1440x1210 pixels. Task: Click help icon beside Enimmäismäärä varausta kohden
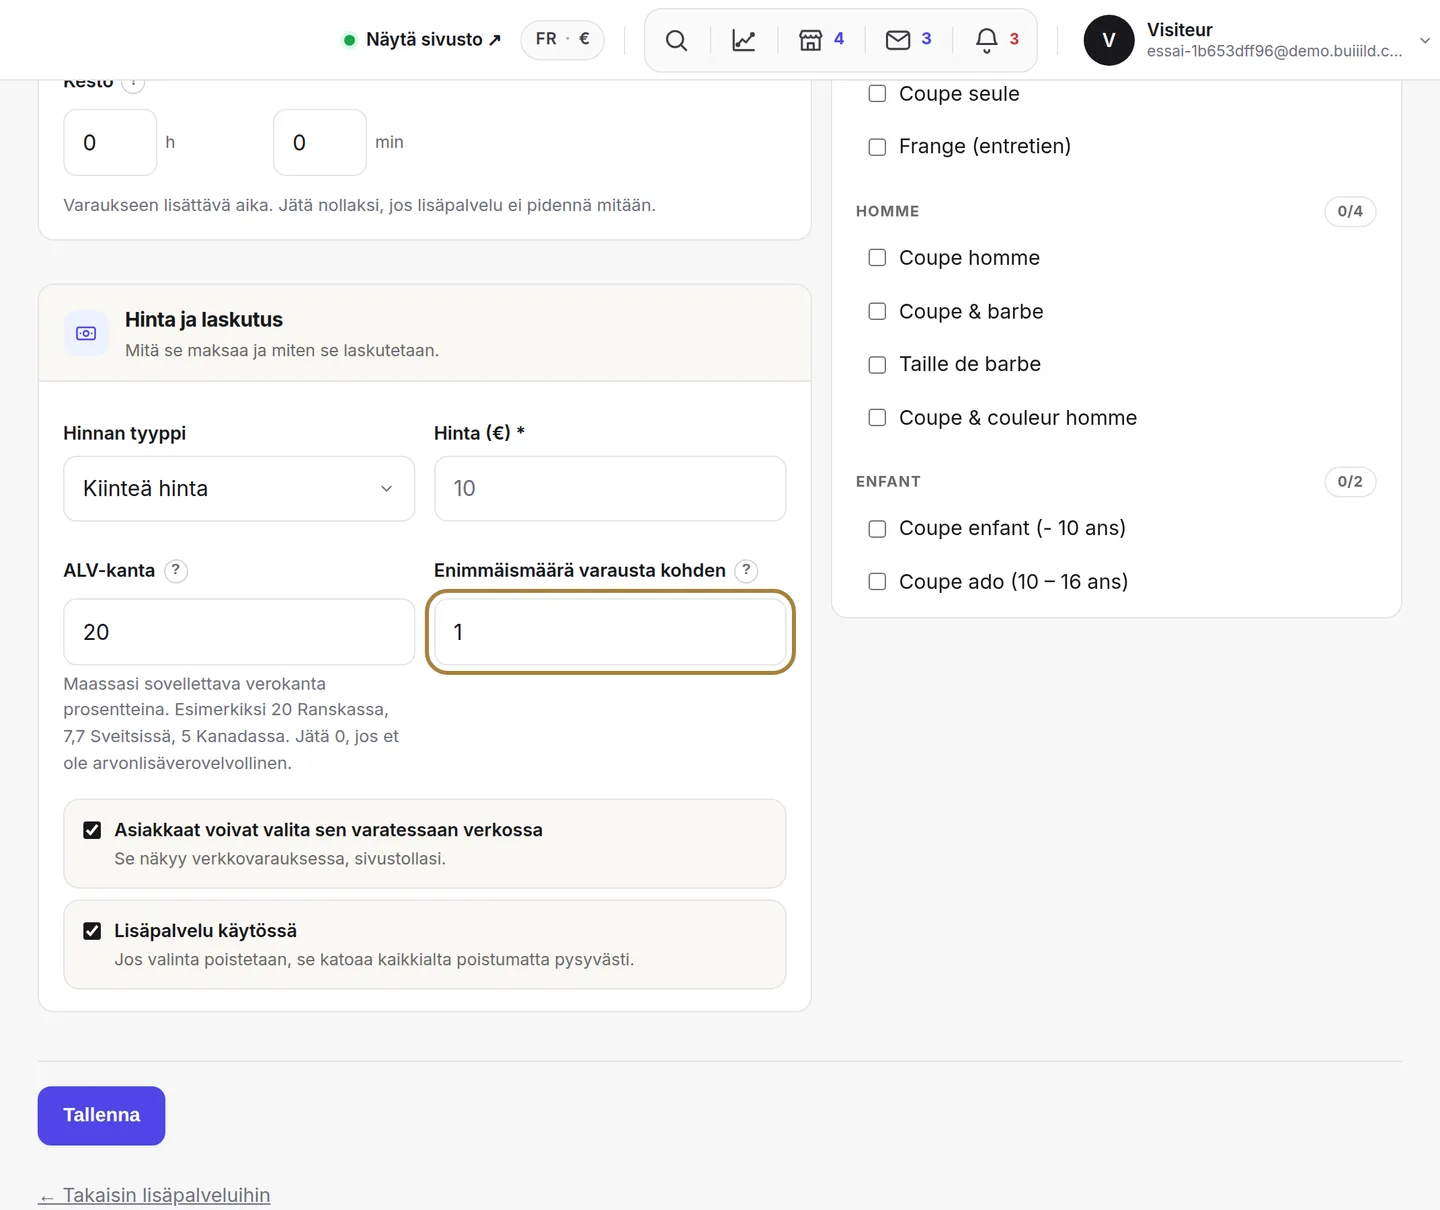(746, 570)
